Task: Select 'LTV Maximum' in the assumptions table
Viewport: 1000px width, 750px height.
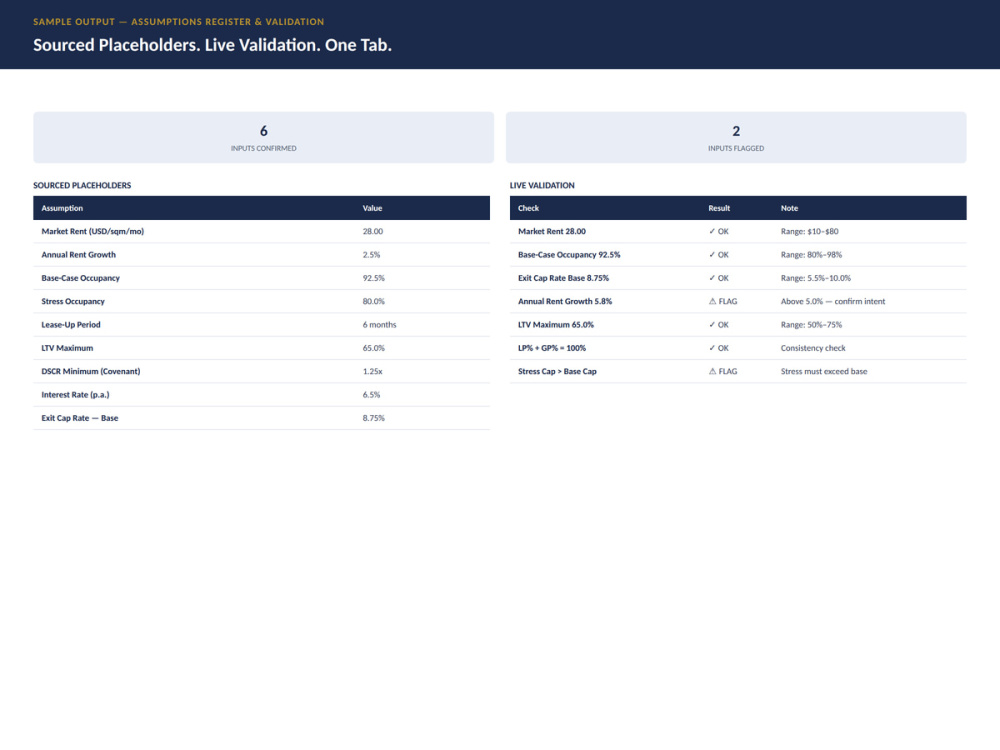Action: tap(67, 348)
